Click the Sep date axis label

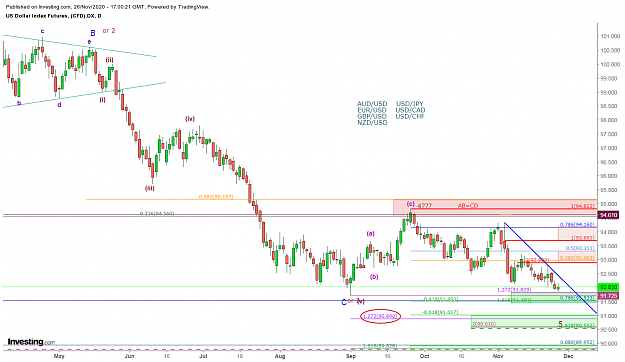pyautogui.click(x=351, y=356)
